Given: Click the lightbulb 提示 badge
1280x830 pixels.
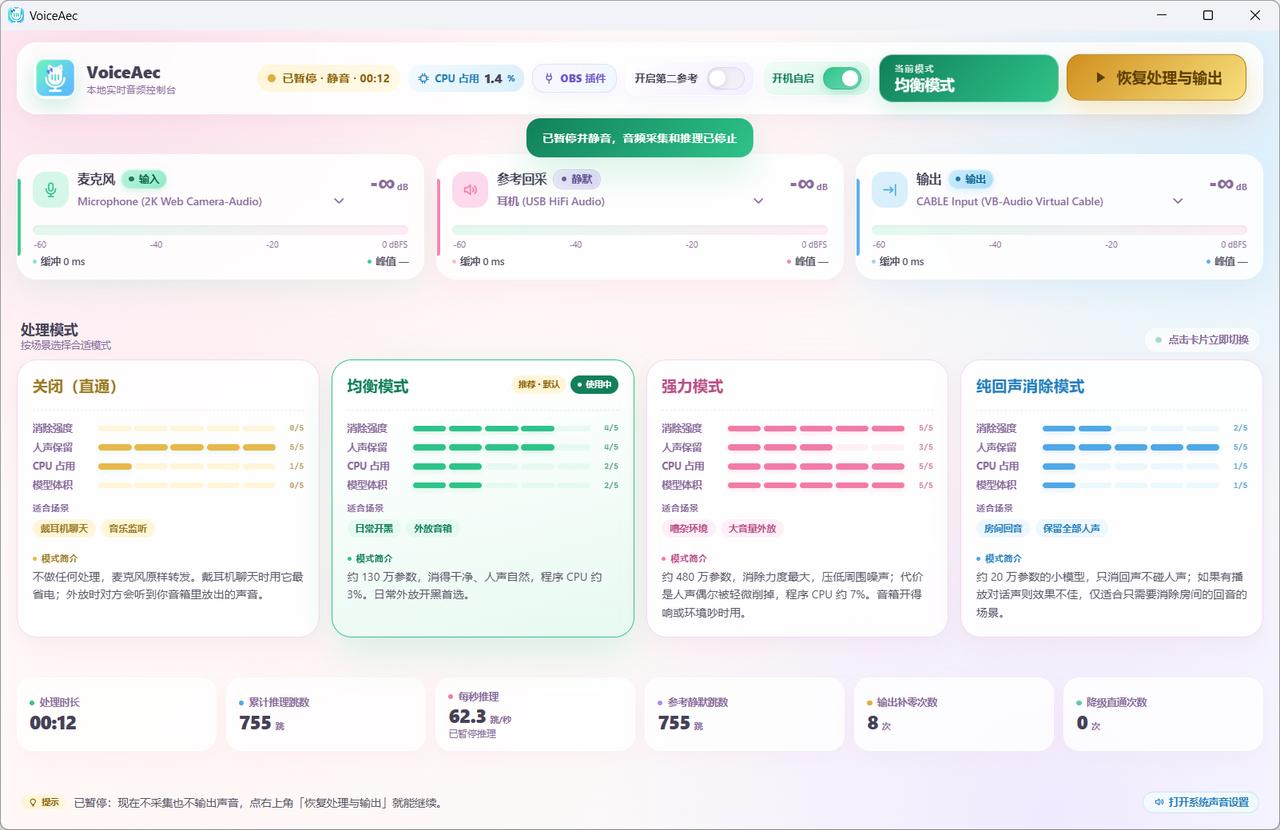Looking at the screenshot, I should [x=44, y=802].
